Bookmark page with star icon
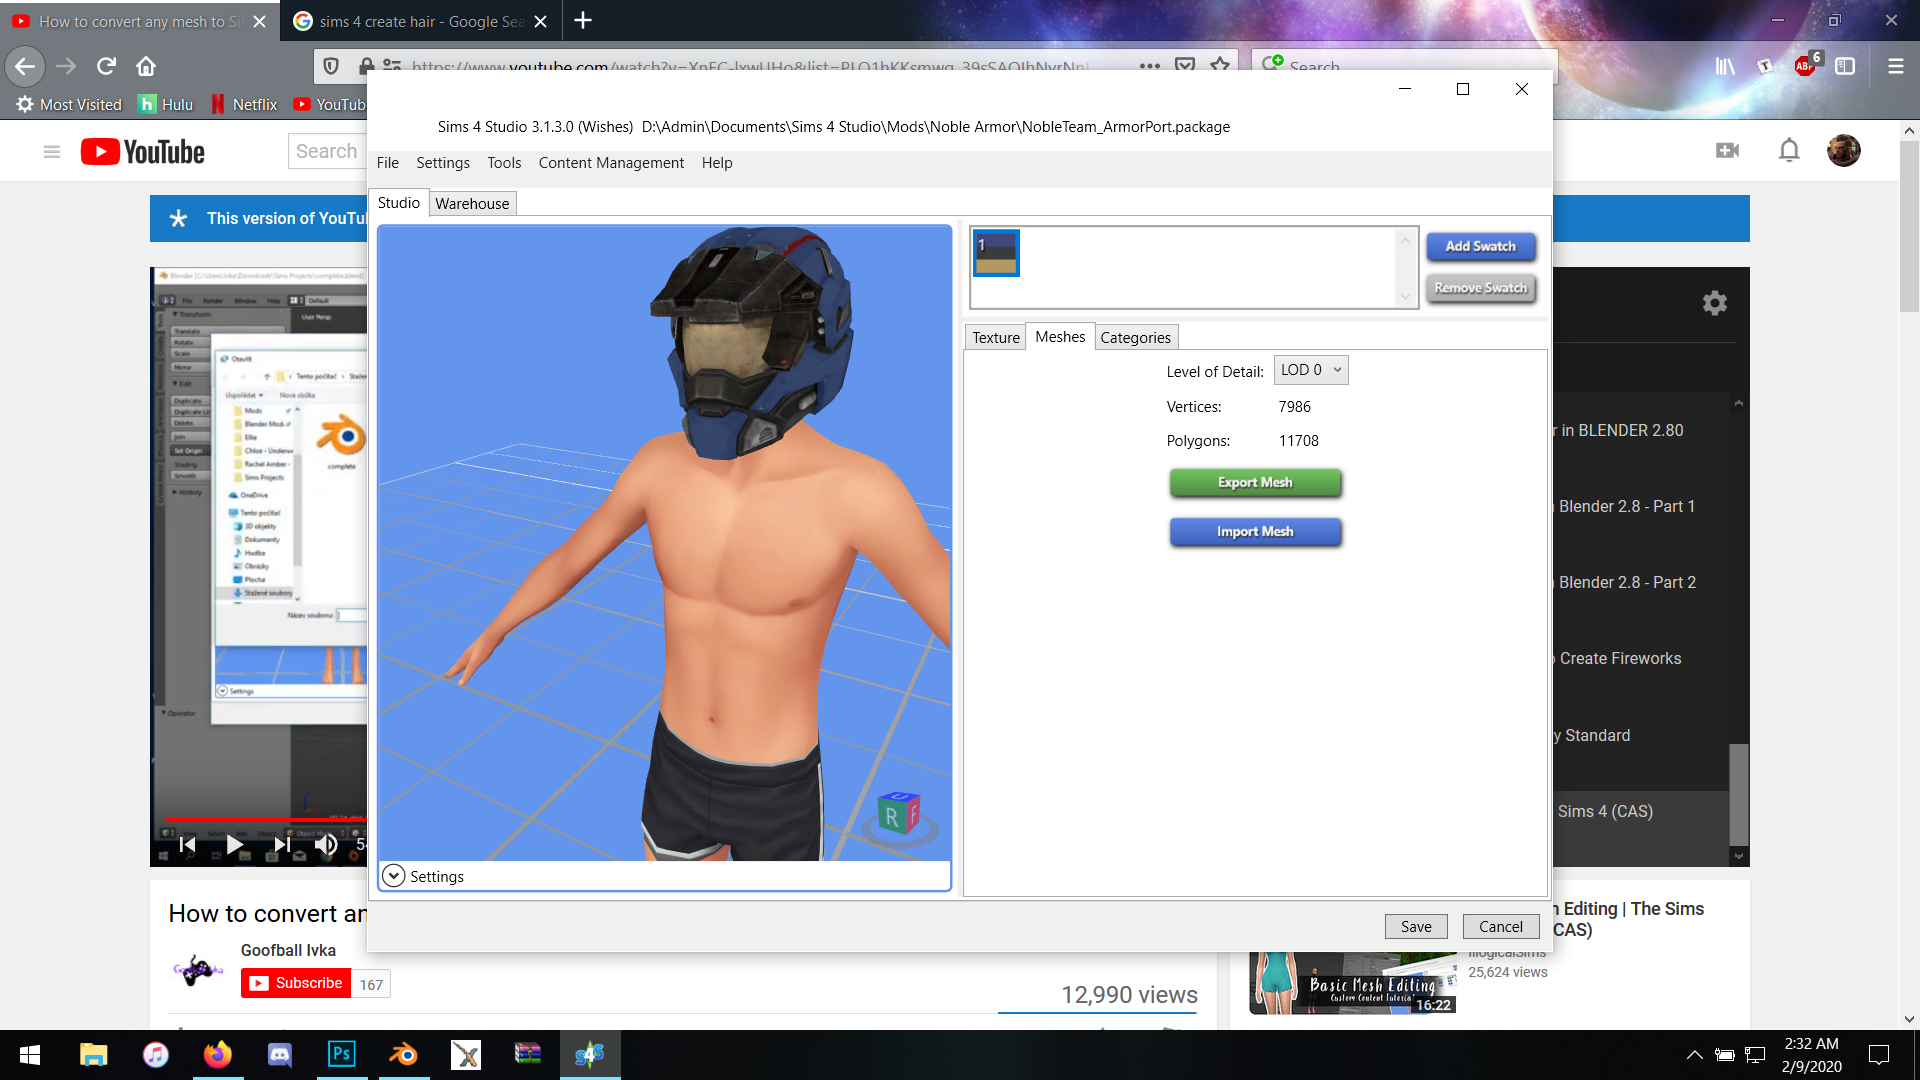 coord(1220,66)
